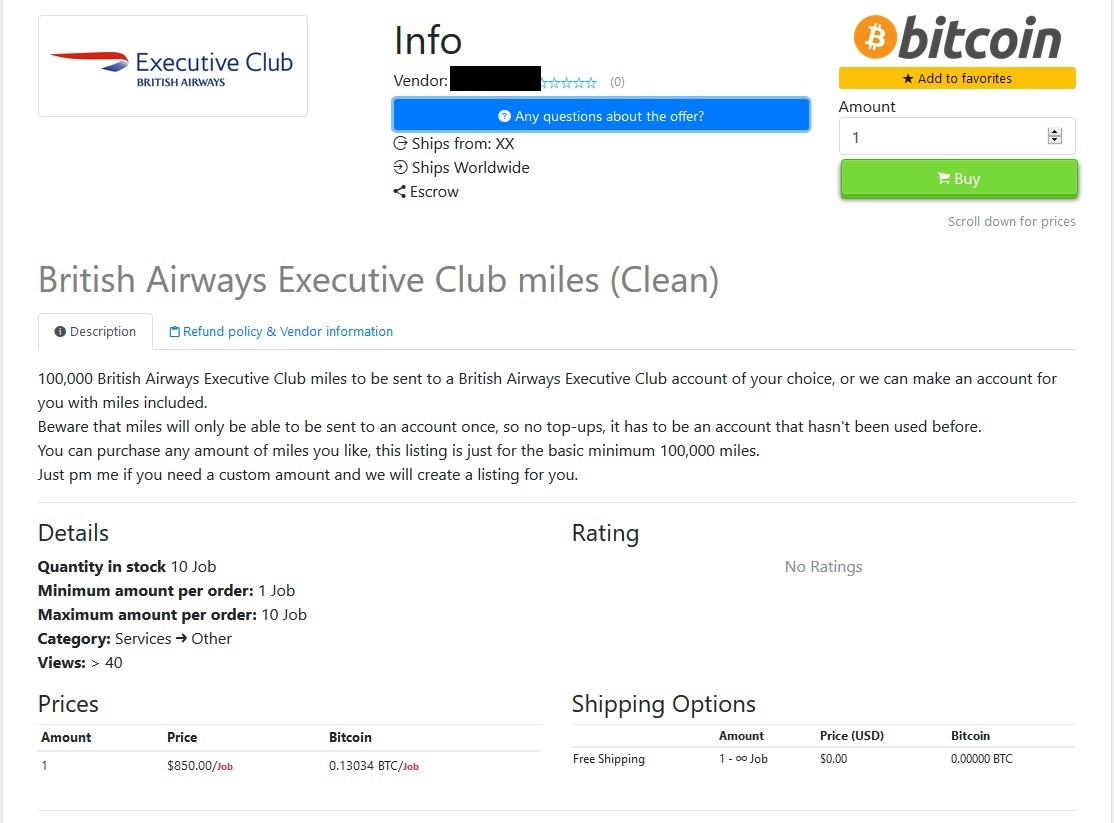1114x823 pixels.
Task: Click the orange Bitcoin coin icon
Action: (875, 37)
